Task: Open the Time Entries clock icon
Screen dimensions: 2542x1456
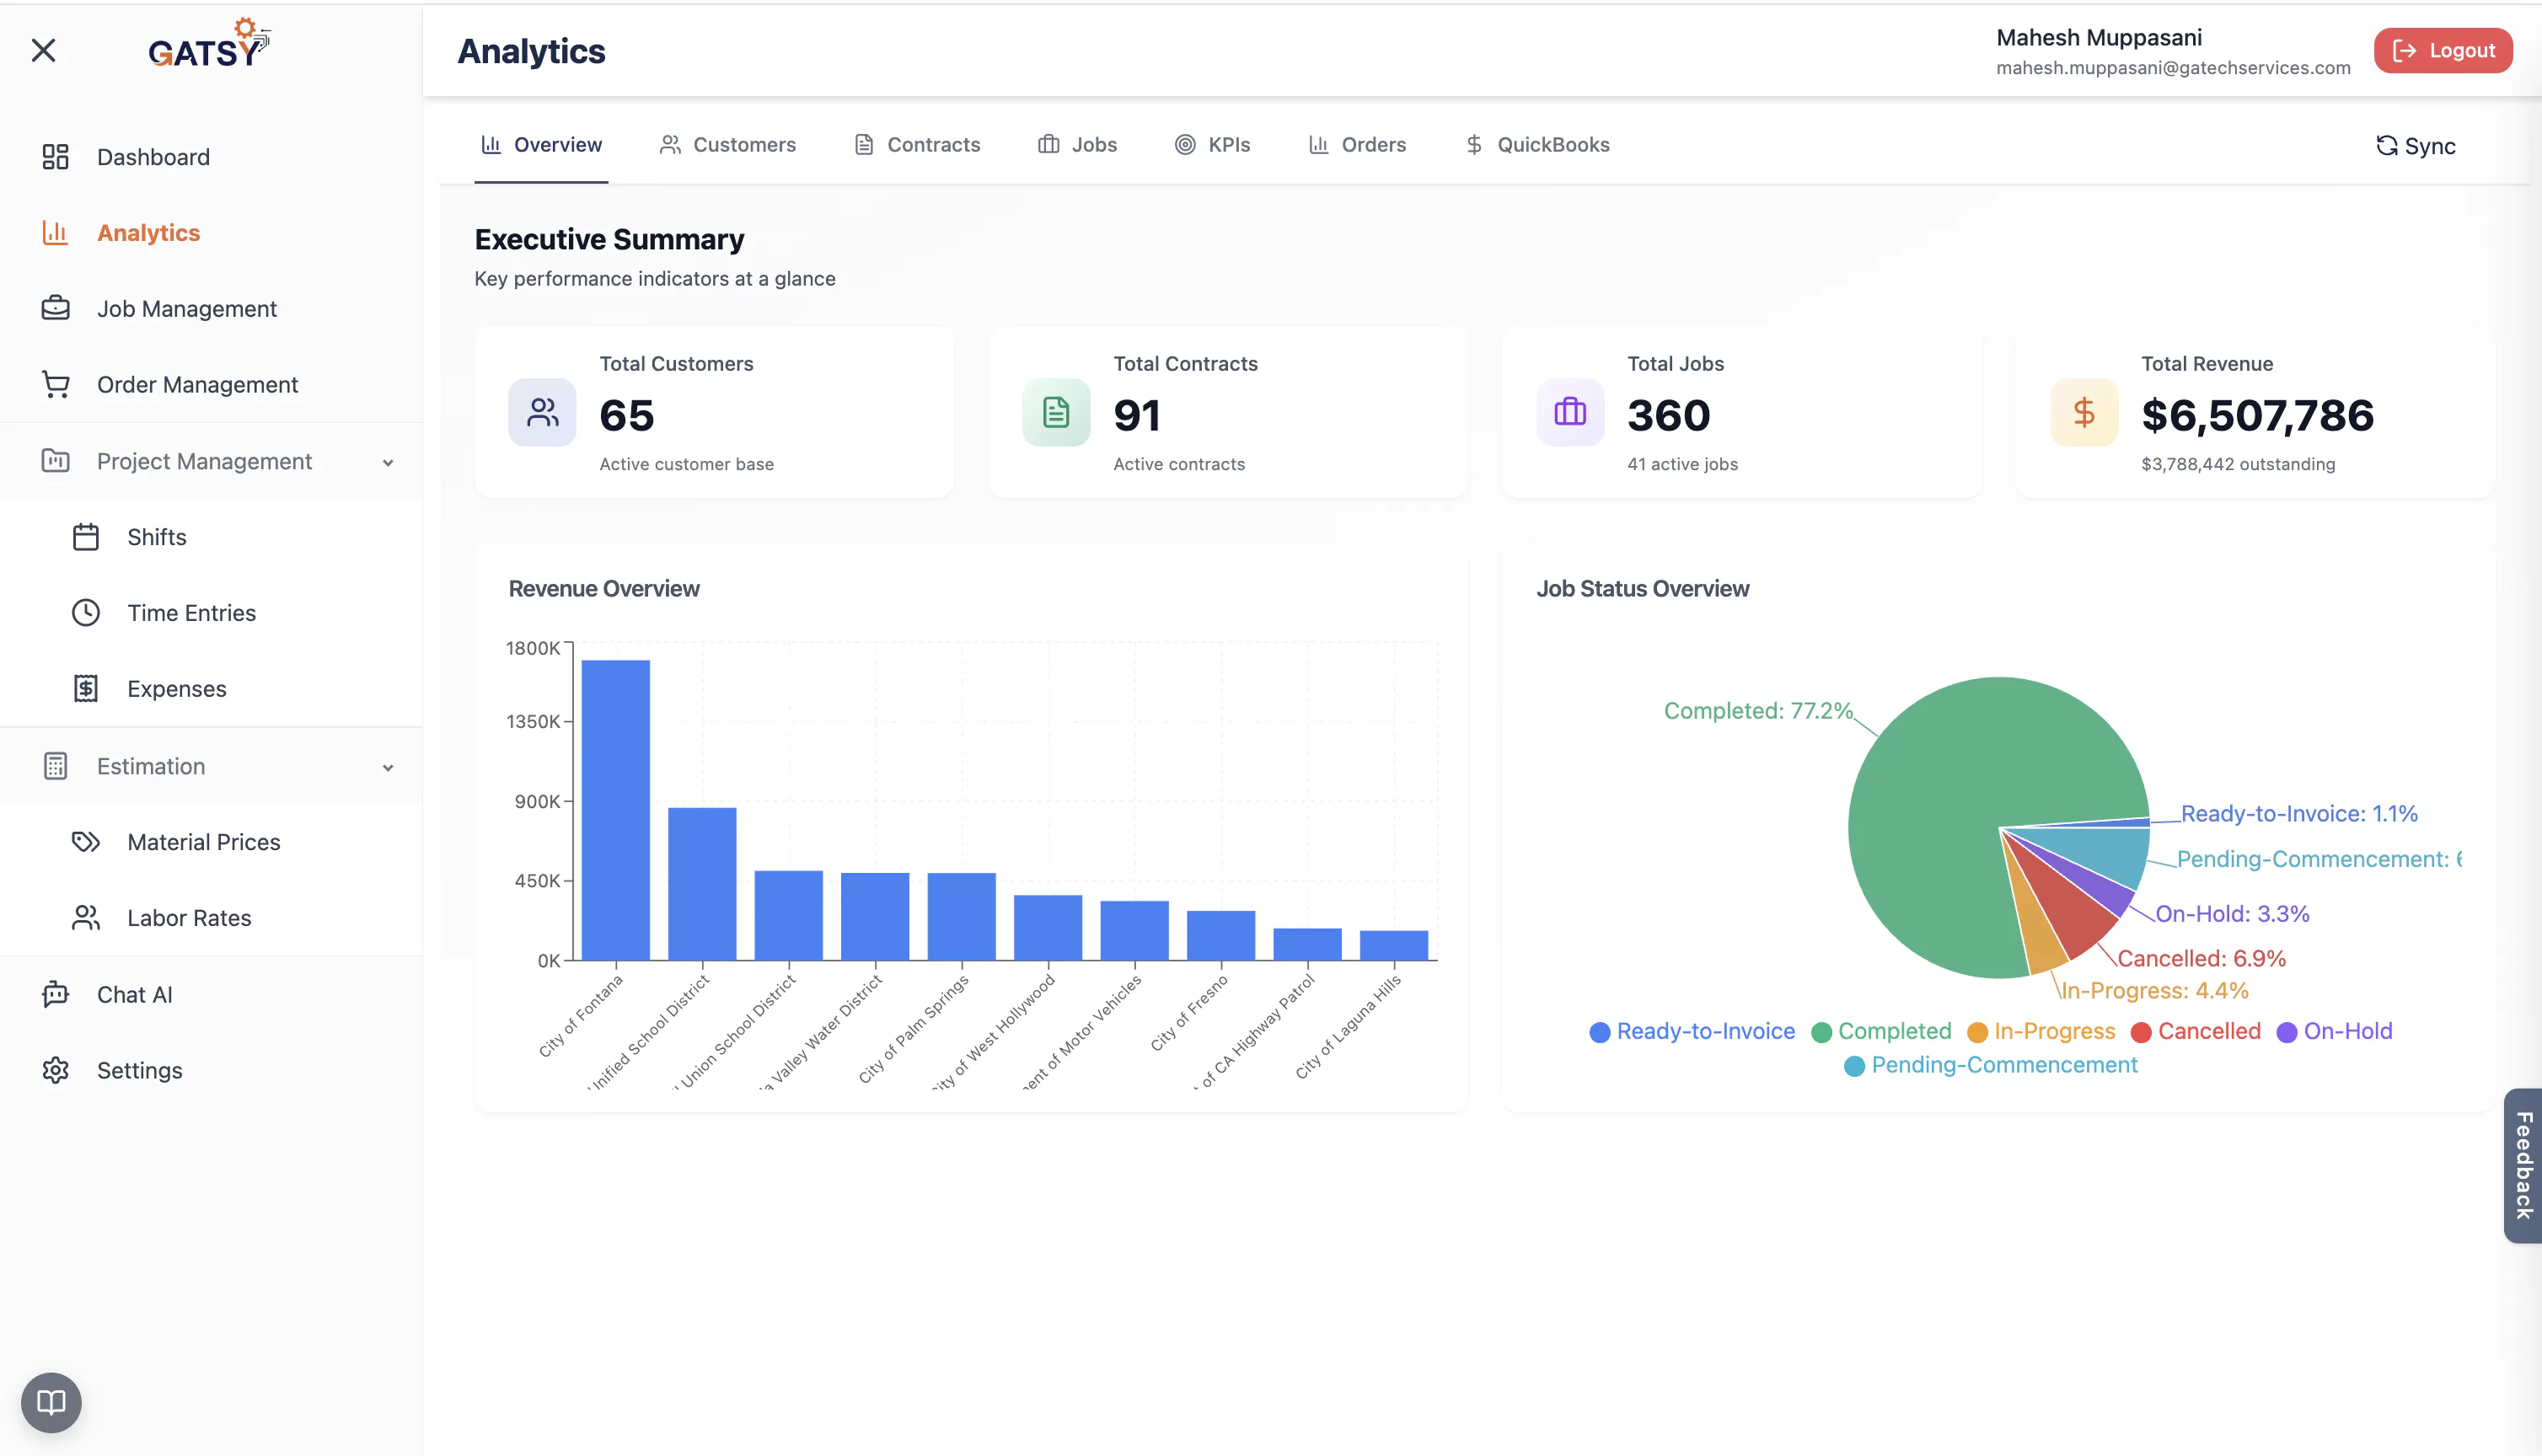Action: [86, 613]
